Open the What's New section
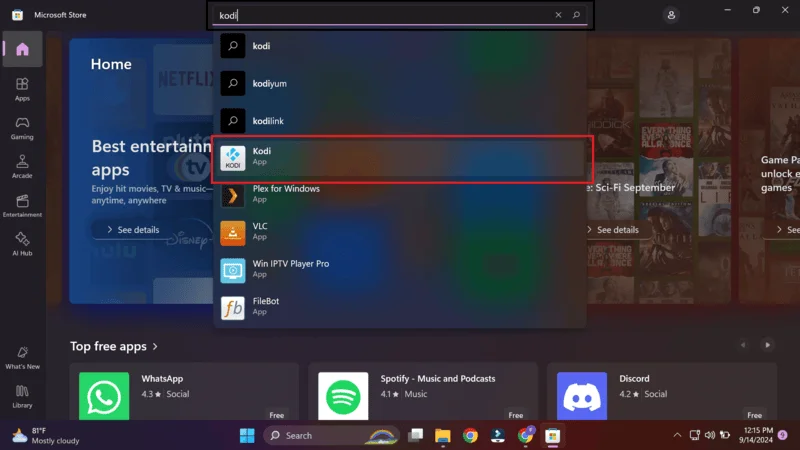 pyautogui.click(x=22, y=358)
